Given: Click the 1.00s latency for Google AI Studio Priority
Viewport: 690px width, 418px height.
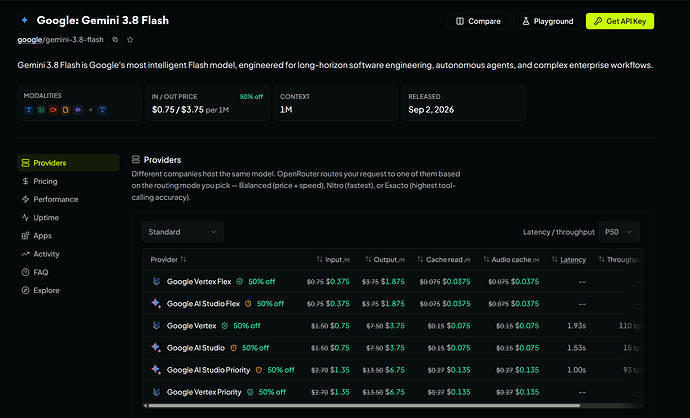Looking at the screenshot, I should click(576, 370).
